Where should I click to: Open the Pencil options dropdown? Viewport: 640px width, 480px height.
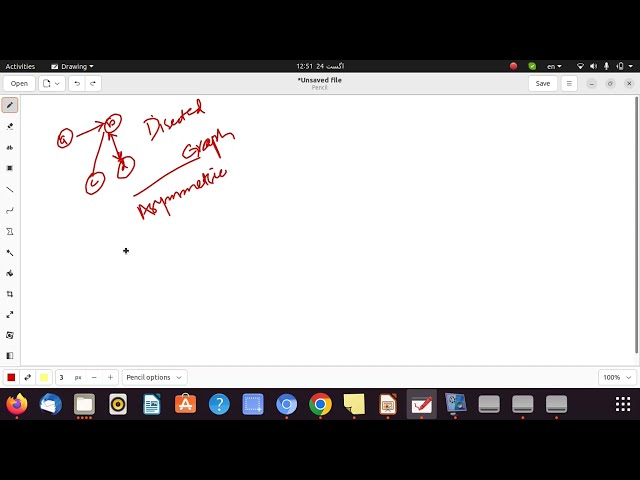click(x=154, y=377)
